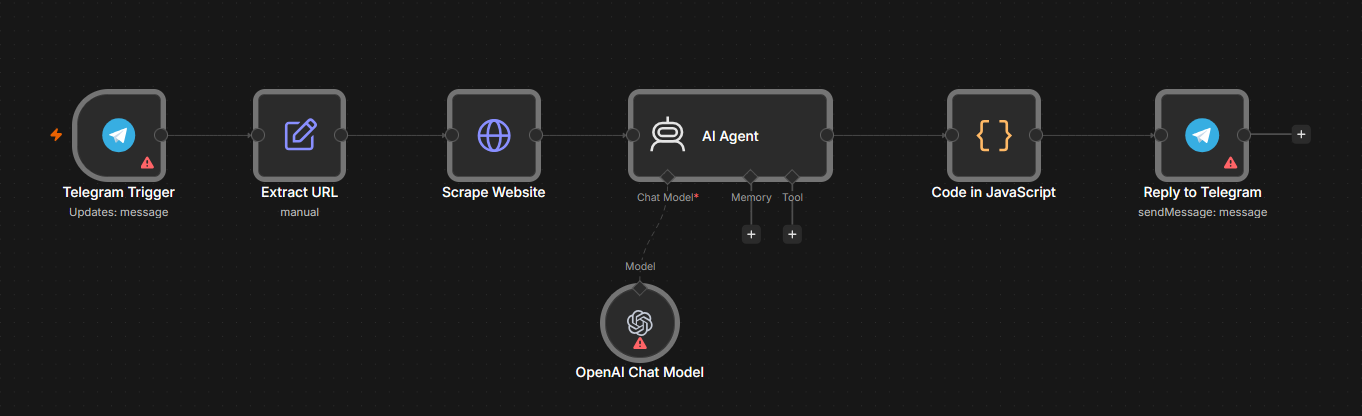Click the Extract URL edit node icon
Viewport: 1362px width, 416px height.
[x=300, y=135]
